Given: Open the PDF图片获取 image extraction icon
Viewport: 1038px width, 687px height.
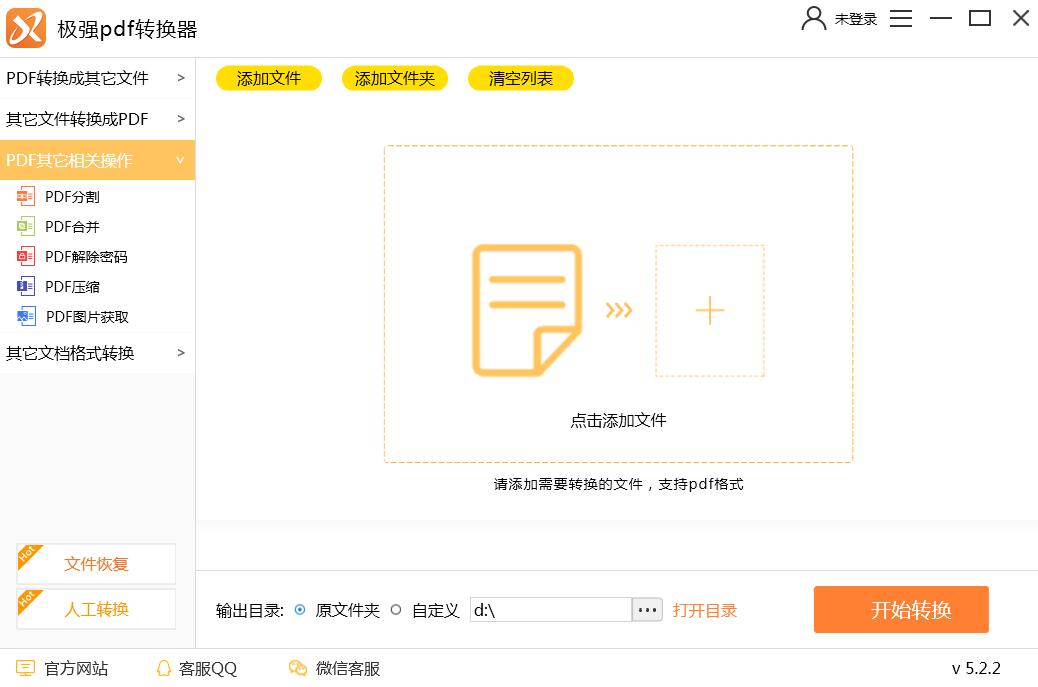Looking at the screenshot, I should [26, 317].
